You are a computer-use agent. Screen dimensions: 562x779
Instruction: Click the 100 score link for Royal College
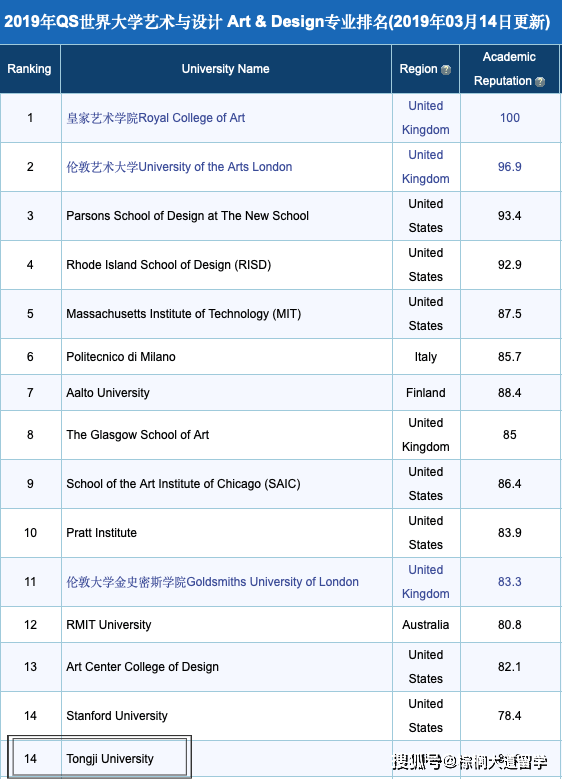[x=509, y=118]
